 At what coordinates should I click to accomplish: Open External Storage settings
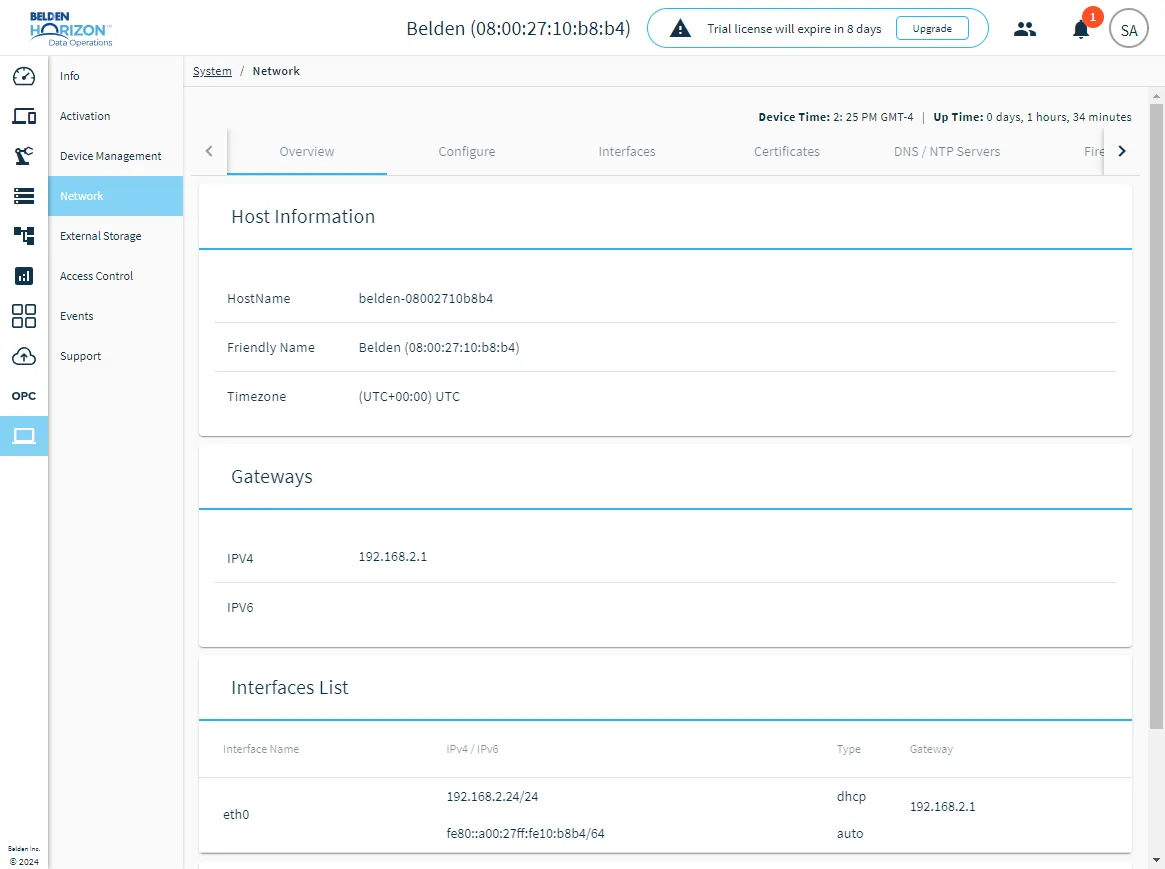(x=116, y=236)
